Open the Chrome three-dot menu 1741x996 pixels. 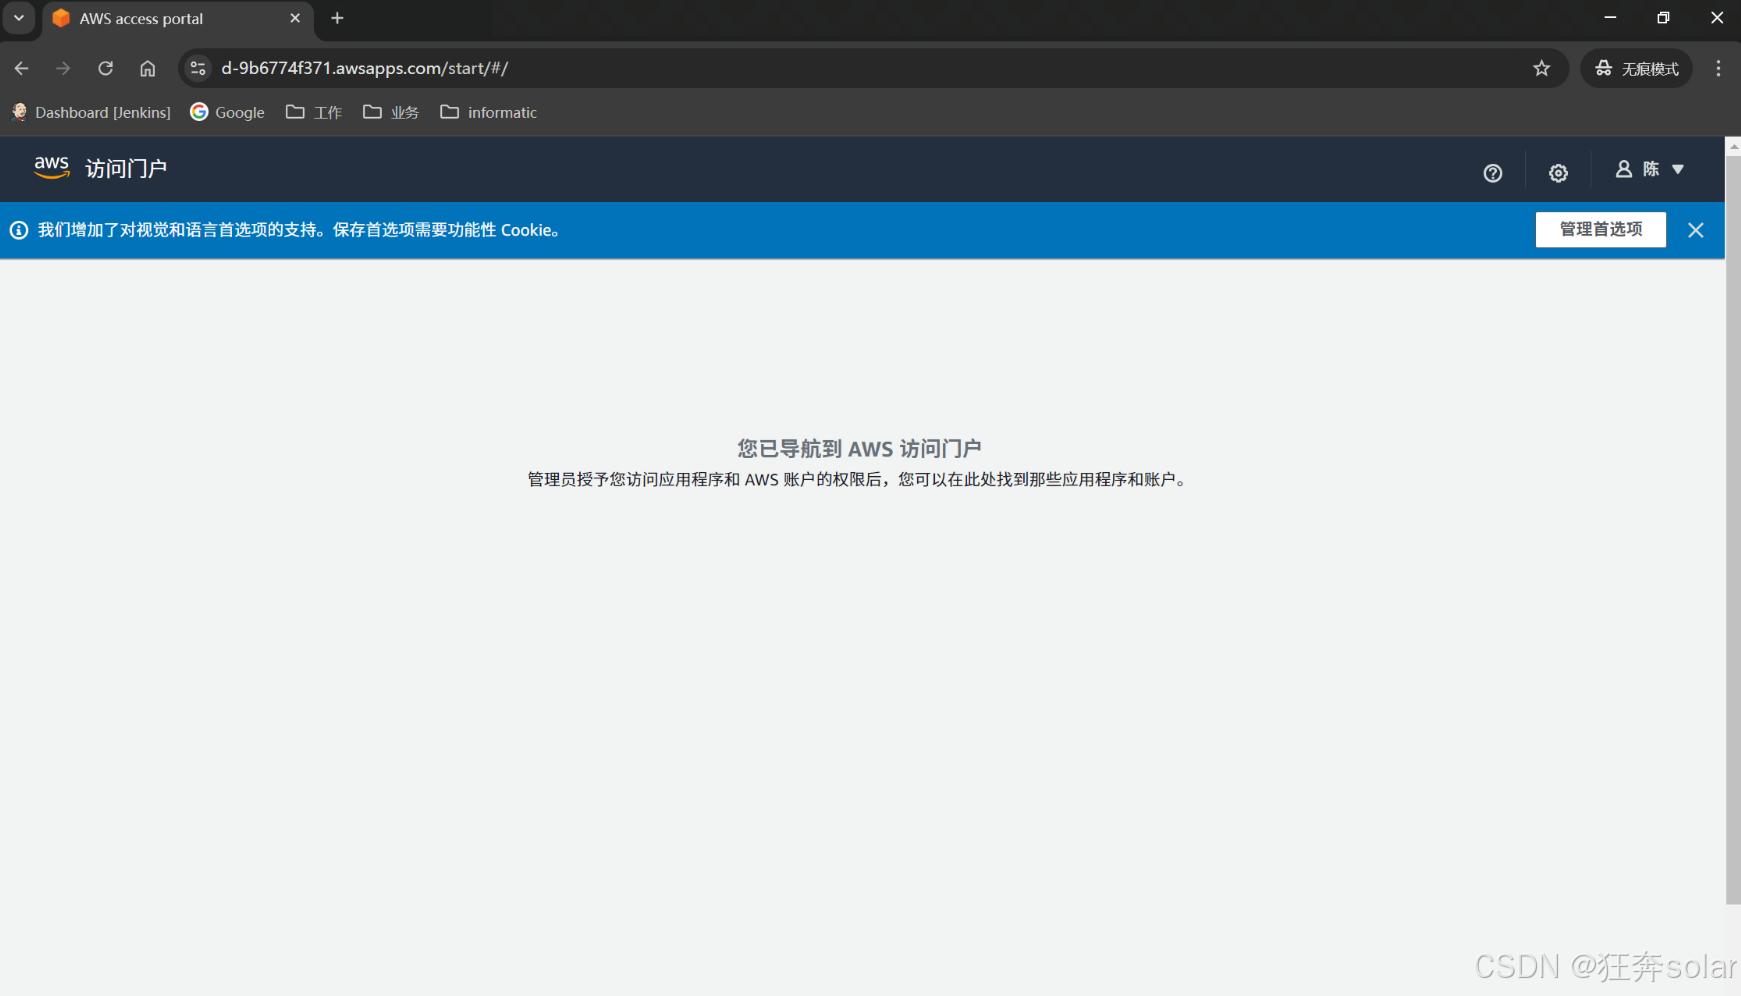click(1719, 68)
